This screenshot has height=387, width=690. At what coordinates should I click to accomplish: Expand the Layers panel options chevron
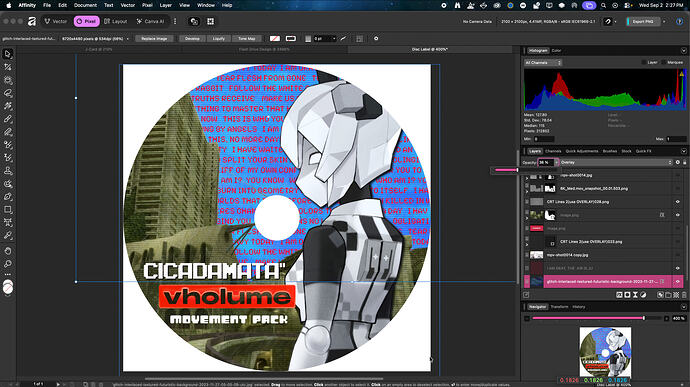[x=683, y=151]
